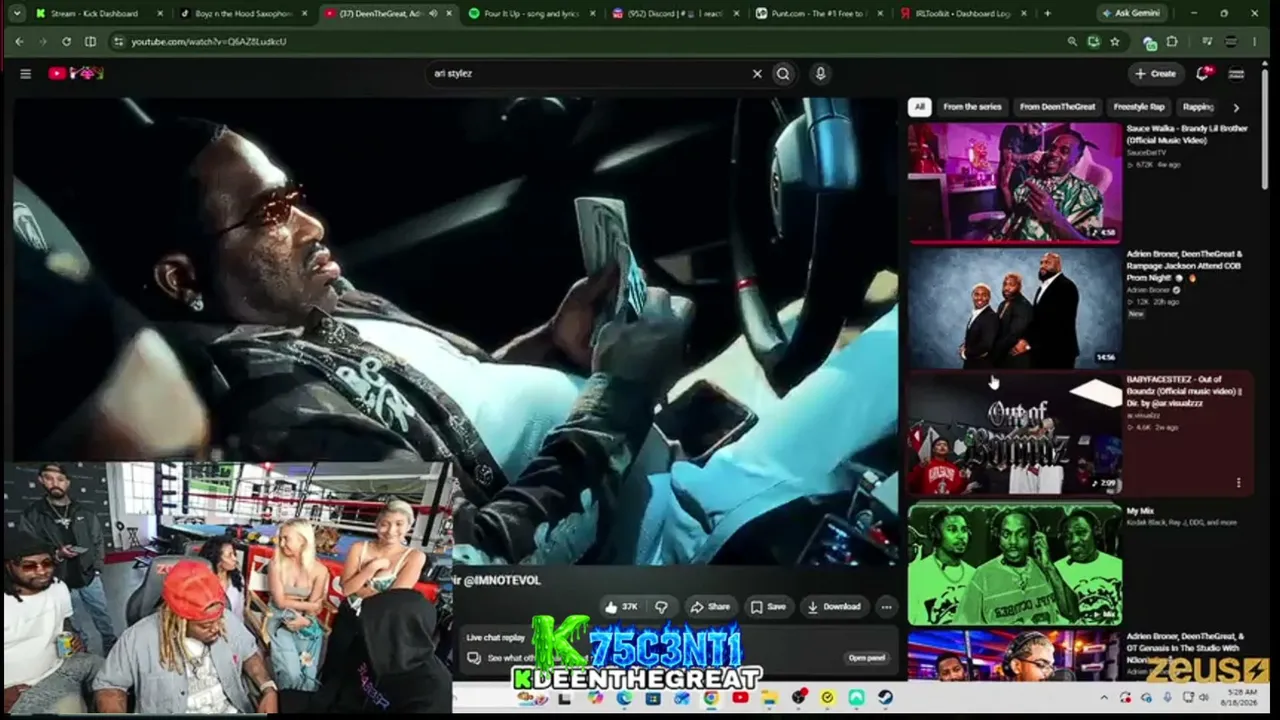The height and width of the screenshot is (720, 1280).
Task: Like the video with 37K likes
Action: coord(621,606)
